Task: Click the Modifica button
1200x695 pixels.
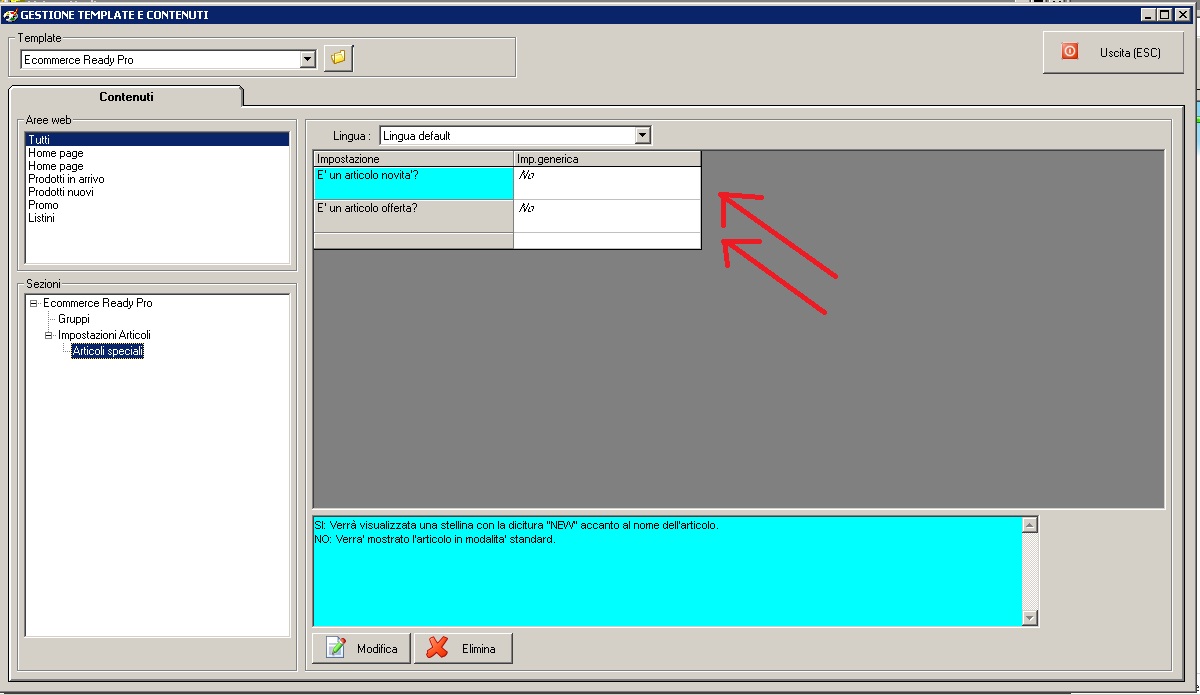Action: tap(362, 648)
